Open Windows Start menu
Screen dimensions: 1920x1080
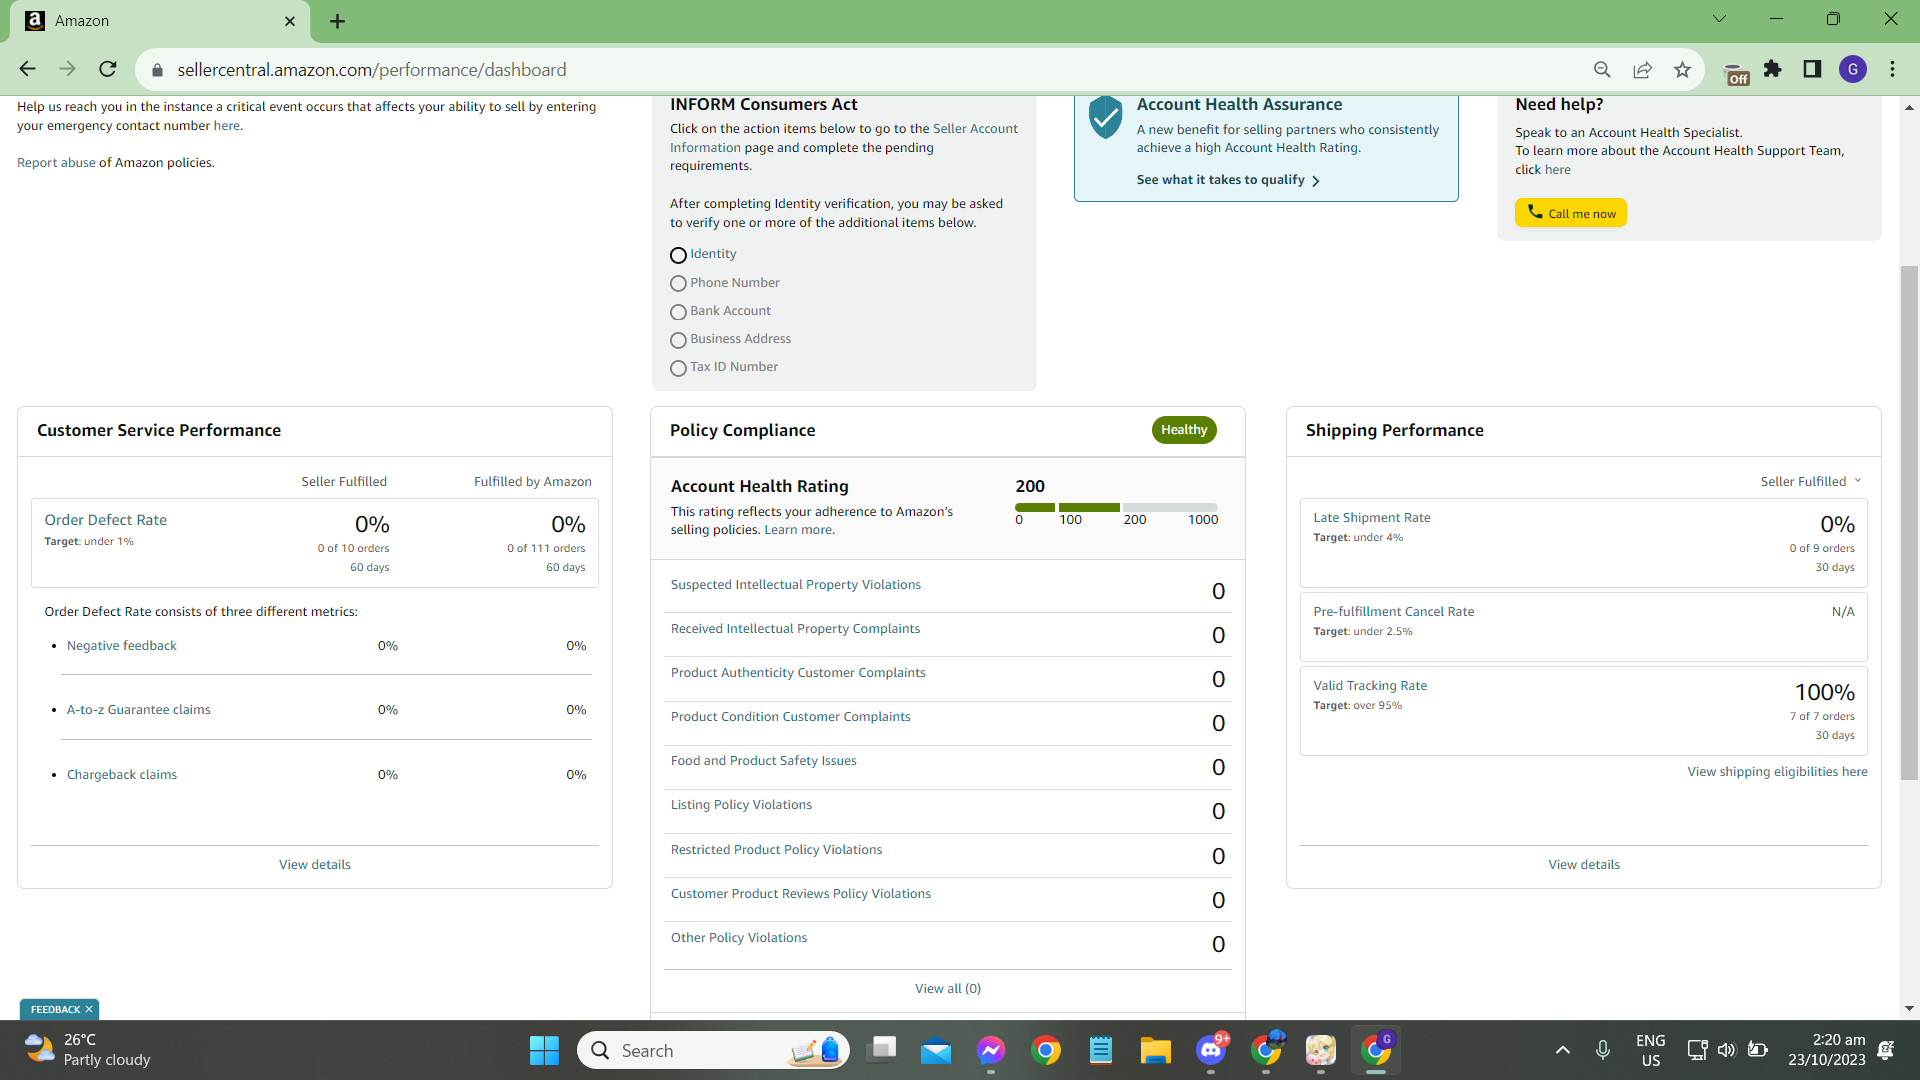[544, 1050]
